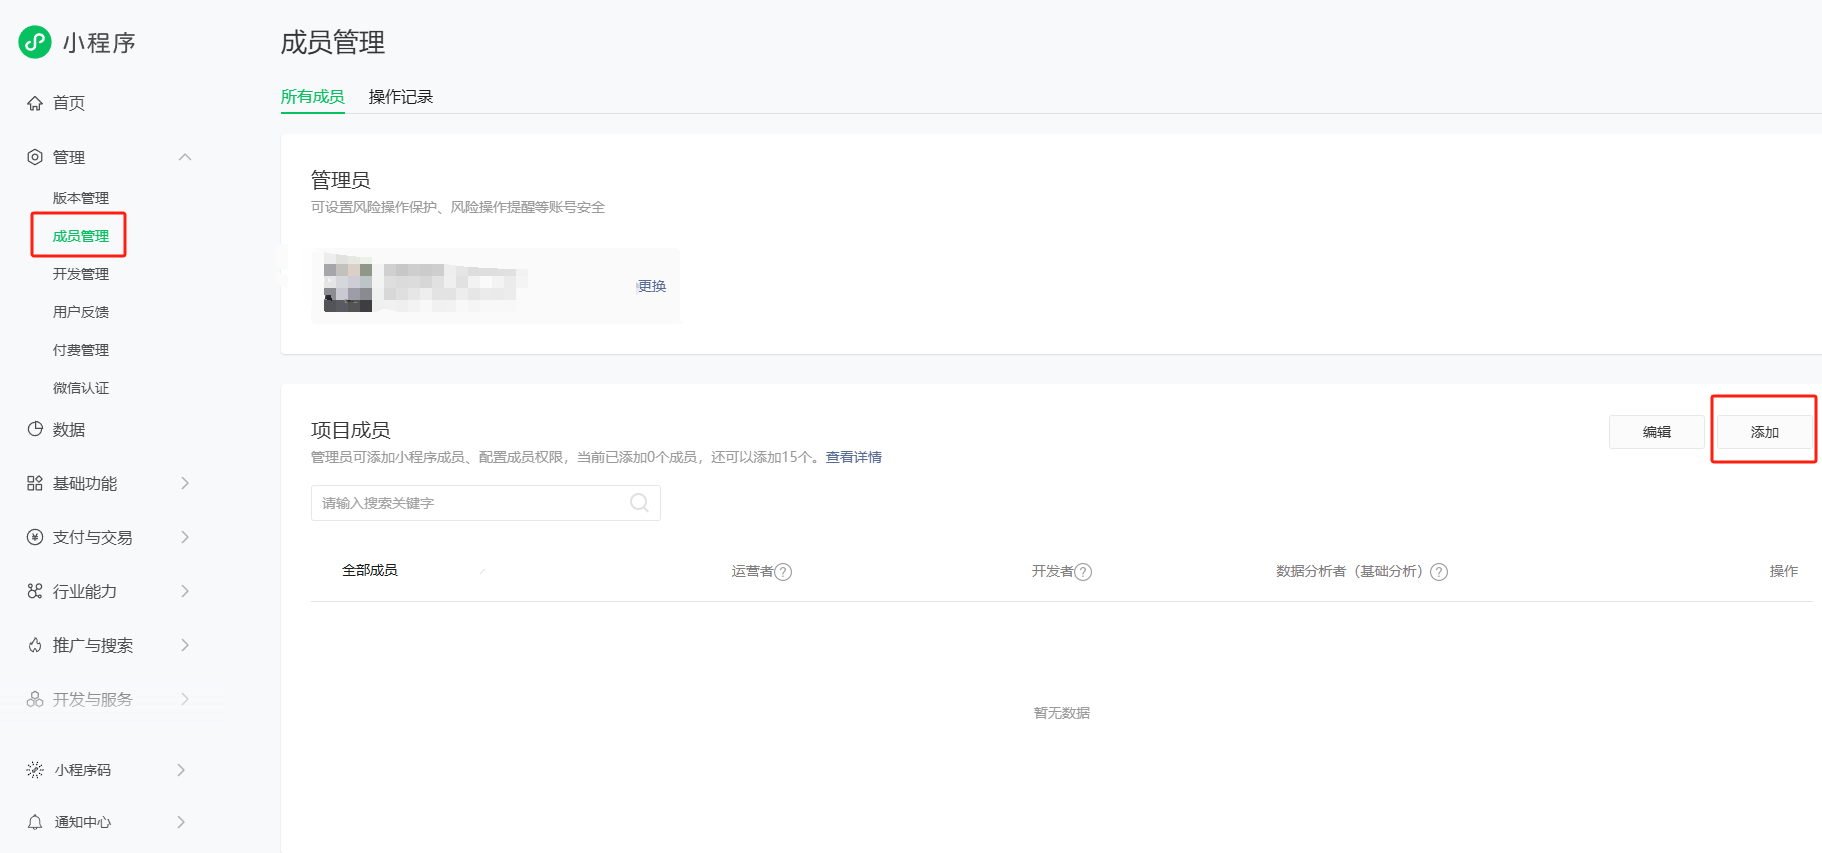
Task: Expand the 行业能力 section chevron
Action: tap(185, 591)
